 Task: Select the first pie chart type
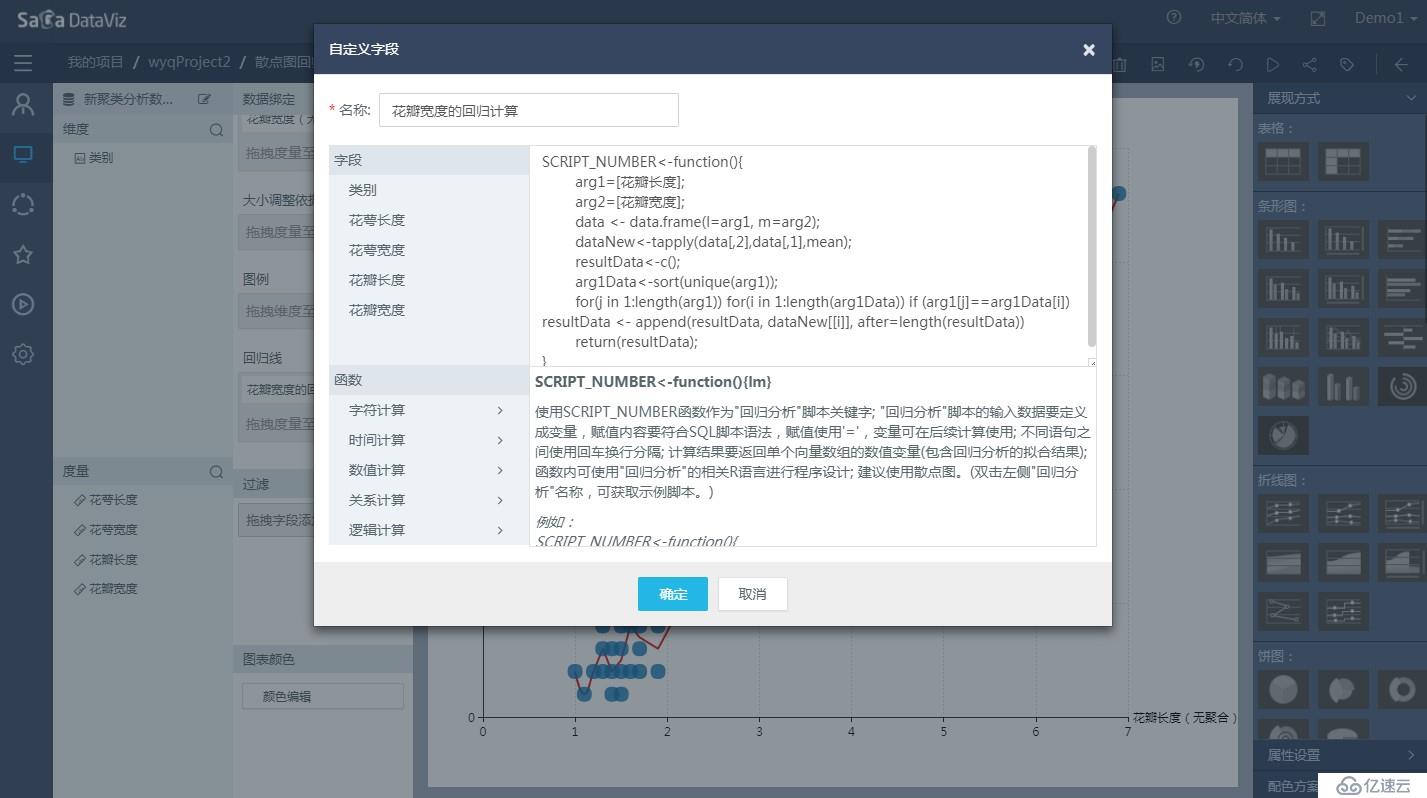click(x=1283, y=689)
